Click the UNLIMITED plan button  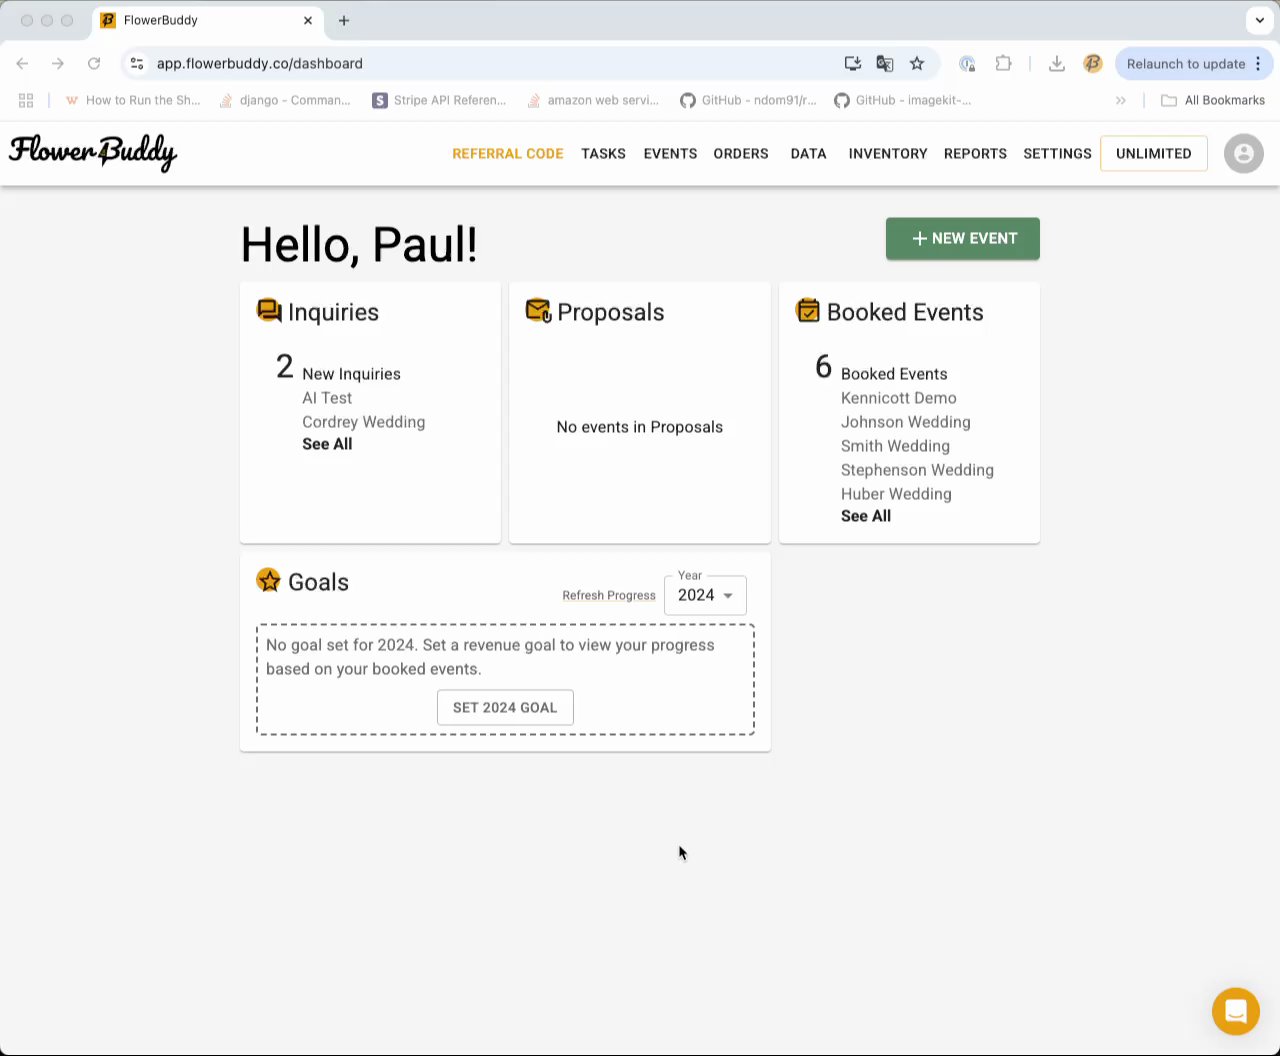point(1154,153)
